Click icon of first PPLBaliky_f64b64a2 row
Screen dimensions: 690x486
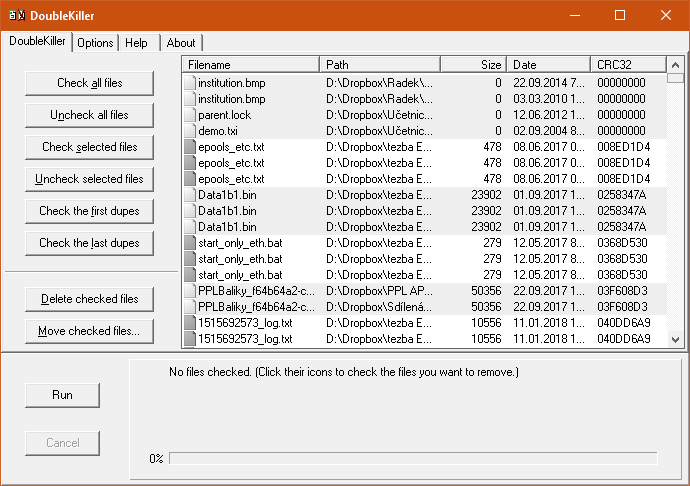[x=190, y=291]
